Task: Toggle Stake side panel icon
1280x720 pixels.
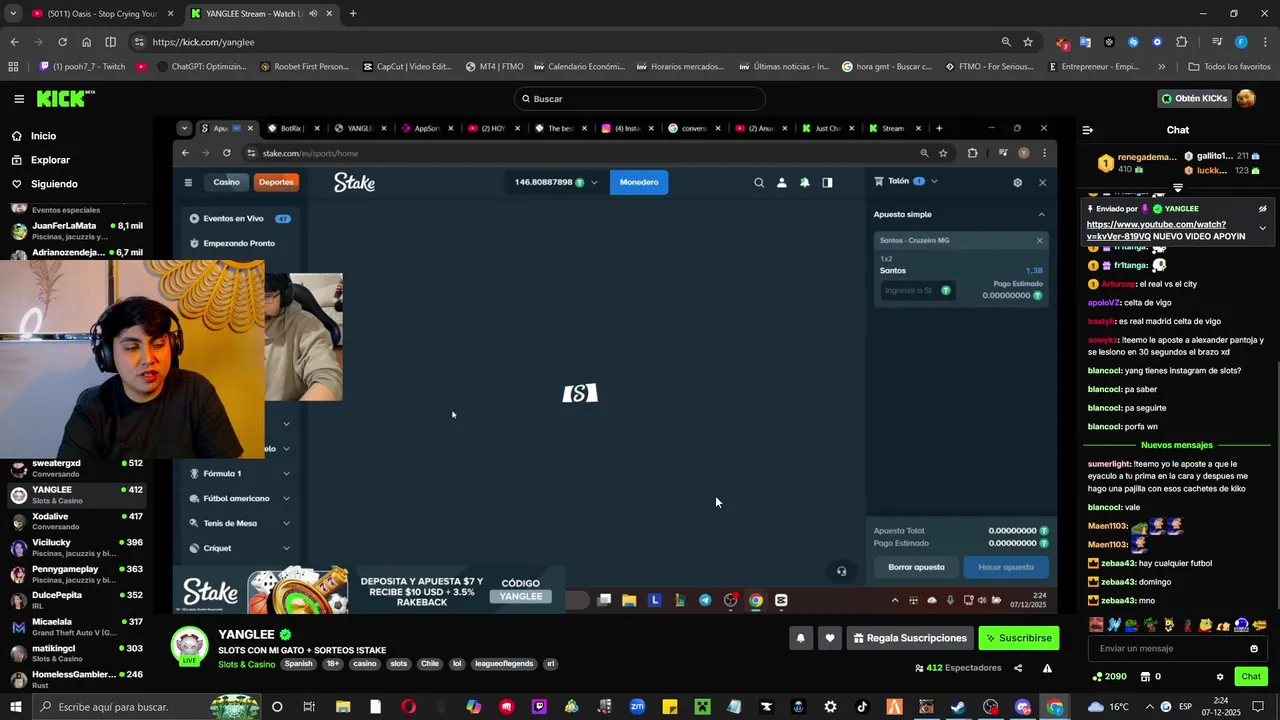Action: 827,182
